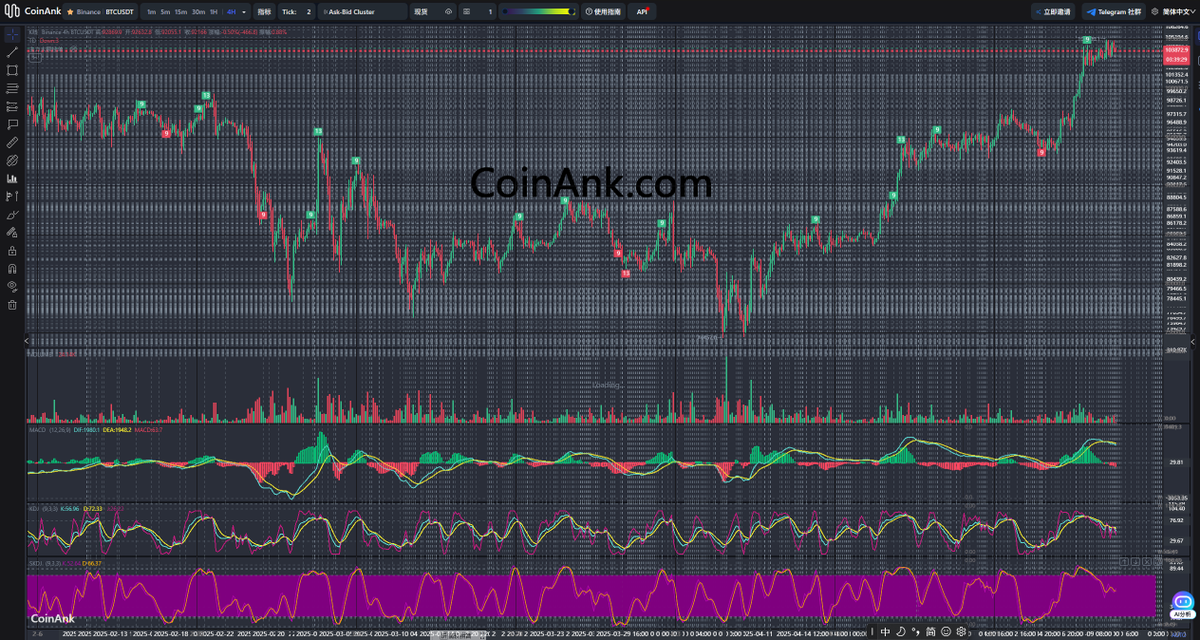
Task: Click the favorite star beside Binance
Action: [x=71, y=12]
